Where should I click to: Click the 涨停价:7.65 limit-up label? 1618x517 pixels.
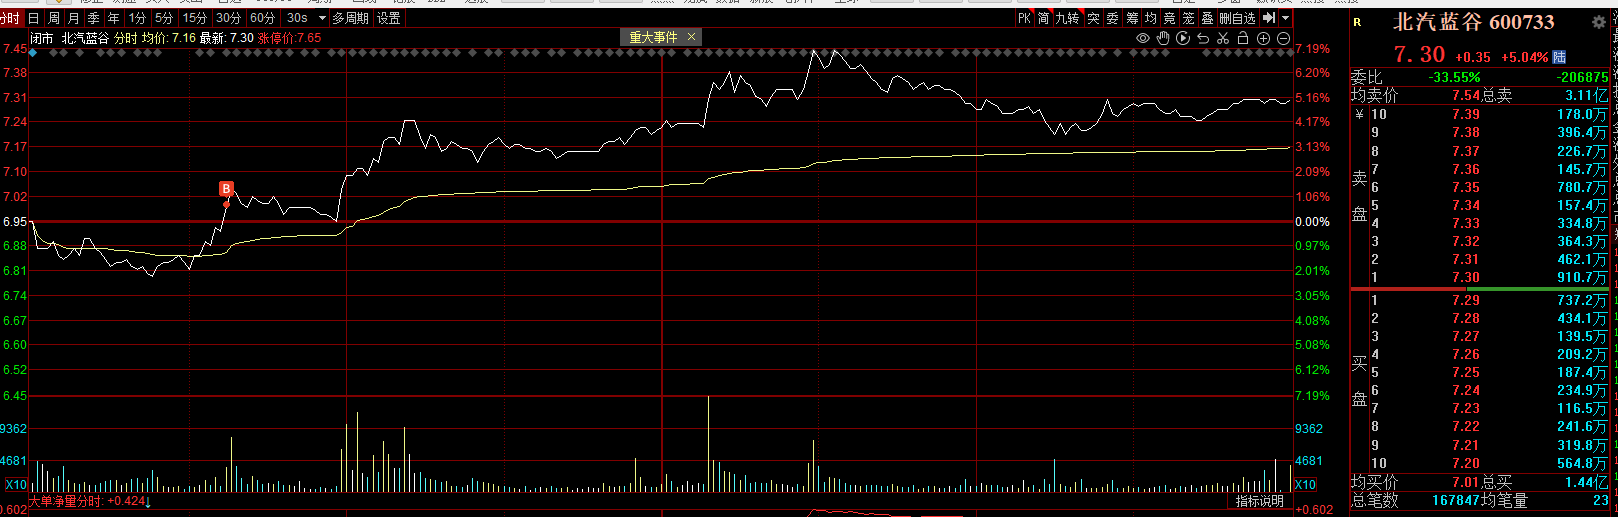click(289, 38)
